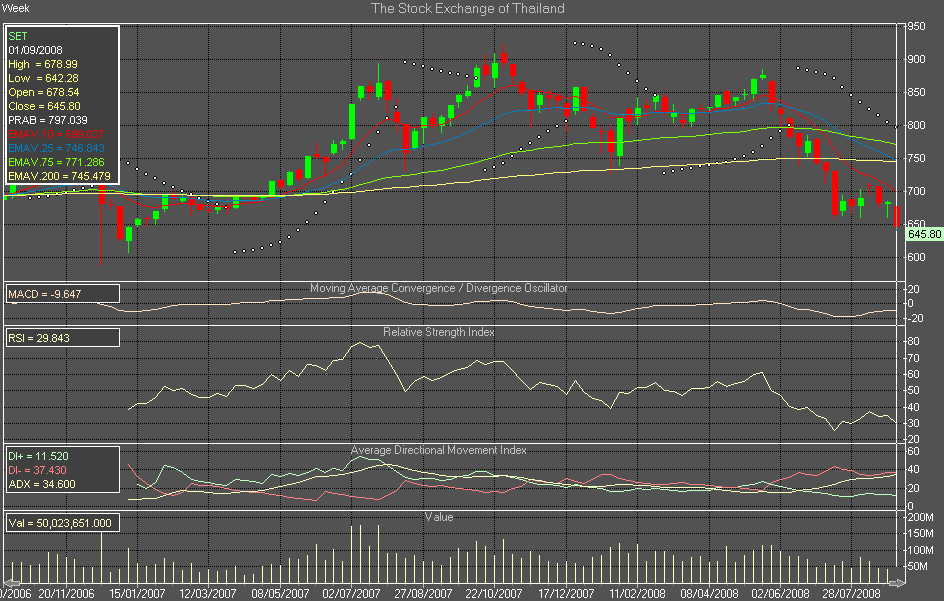Click the 'DI+ = 11.520' label

[x=39, y=456]
